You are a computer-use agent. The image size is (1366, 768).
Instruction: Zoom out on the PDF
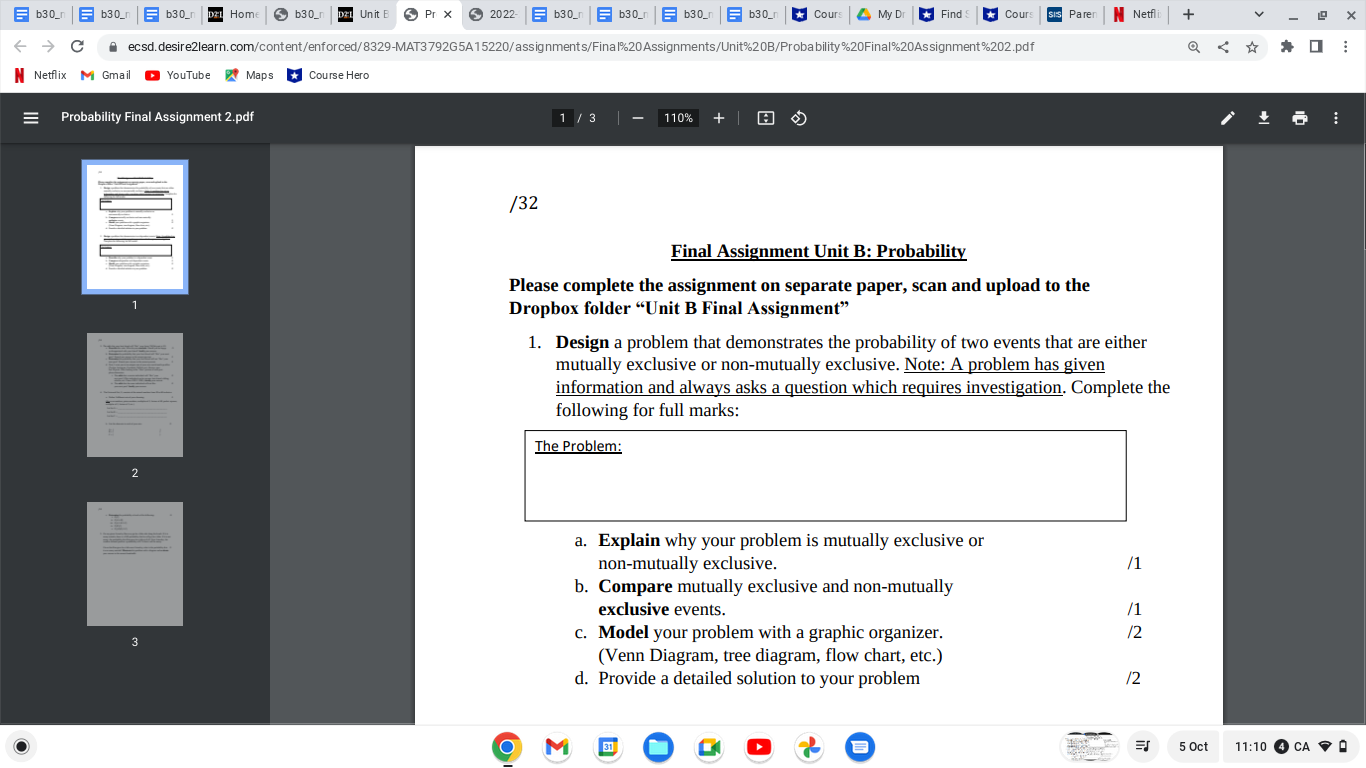[637, 117]
